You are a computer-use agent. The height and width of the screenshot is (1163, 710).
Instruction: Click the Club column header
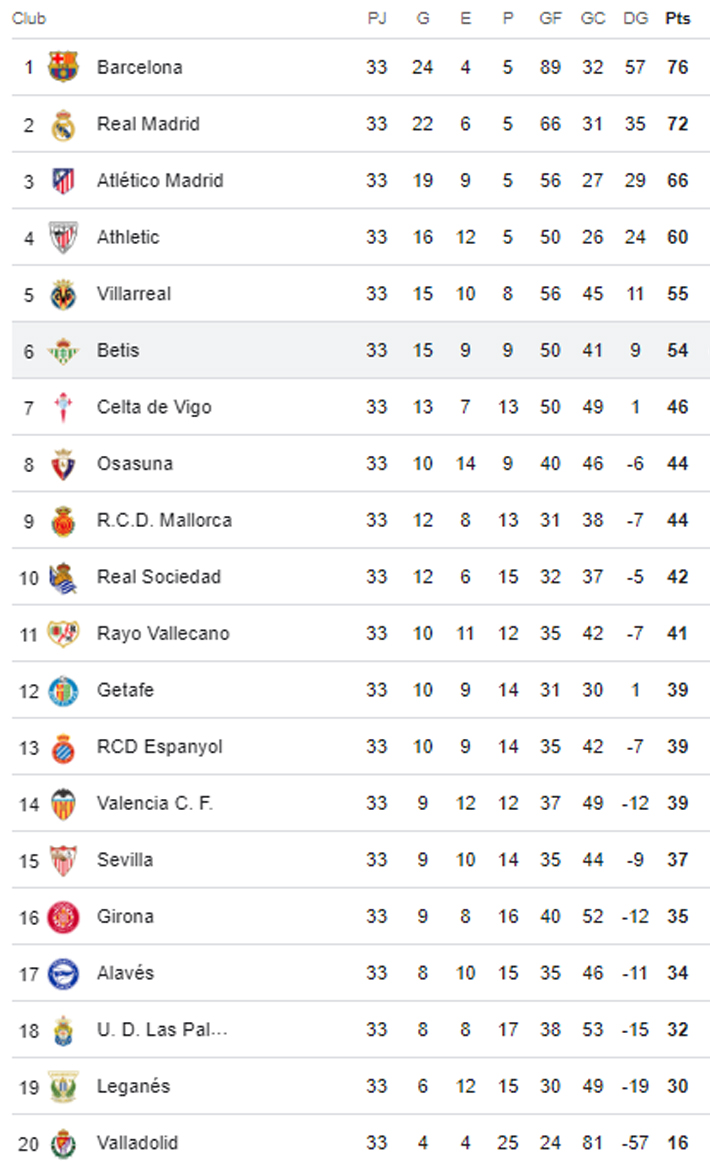coord(29,19)
